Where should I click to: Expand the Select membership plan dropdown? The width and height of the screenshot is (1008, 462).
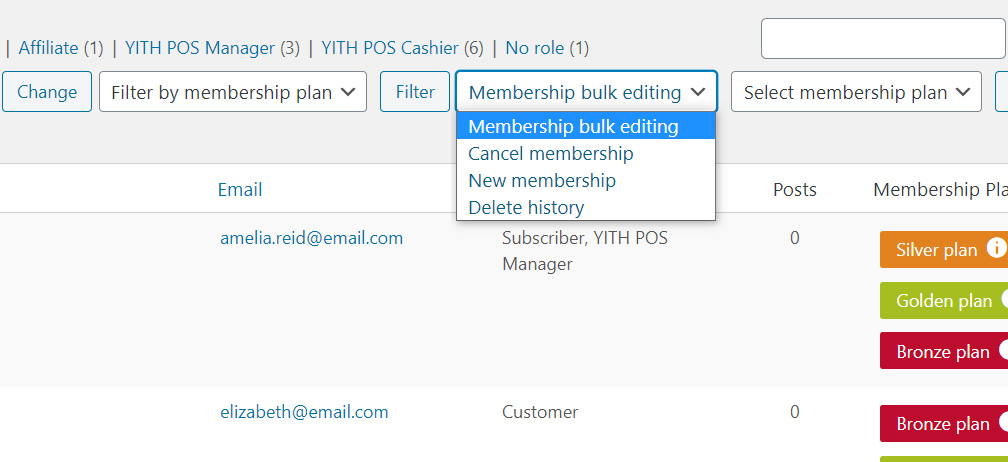point(856,92)
